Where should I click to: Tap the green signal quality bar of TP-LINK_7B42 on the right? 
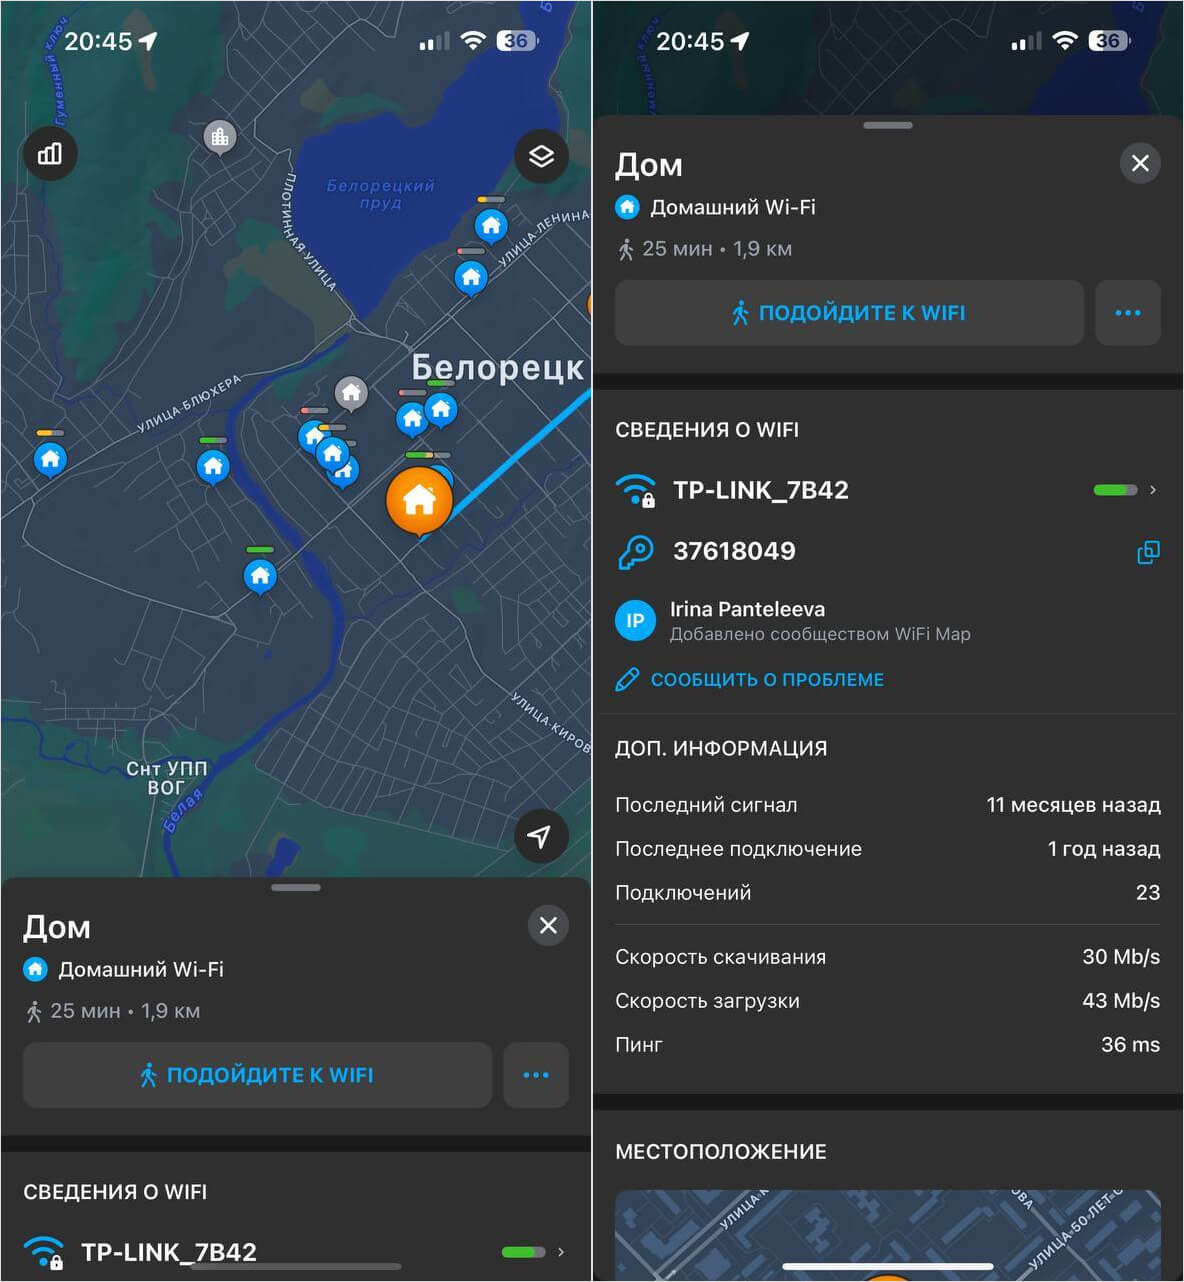pos(1115,490)
